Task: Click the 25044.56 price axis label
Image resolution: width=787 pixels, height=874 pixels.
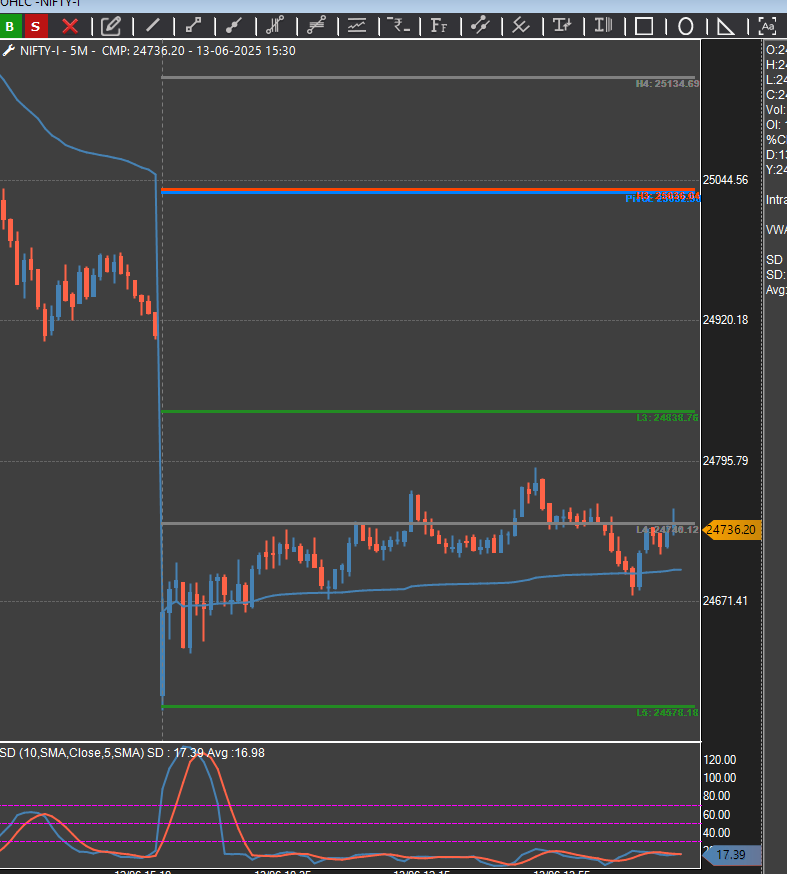Action: 725,180
